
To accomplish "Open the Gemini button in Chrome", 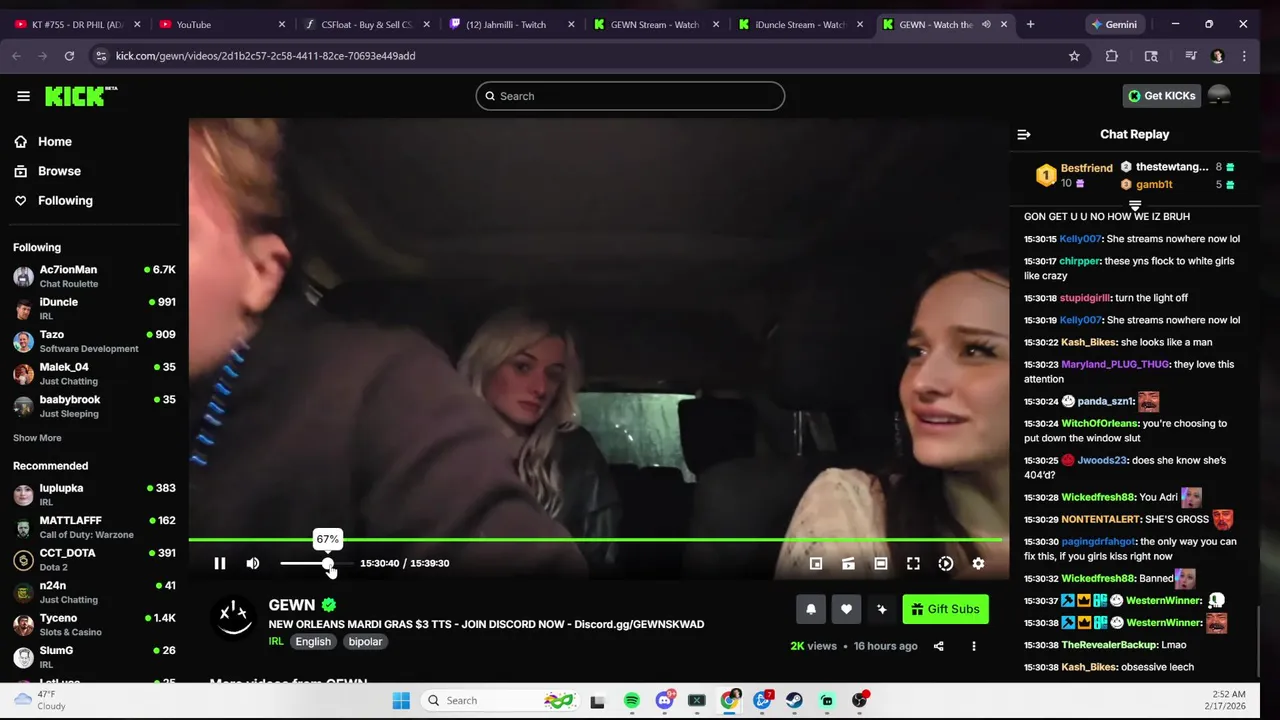I will [1114, 24].
